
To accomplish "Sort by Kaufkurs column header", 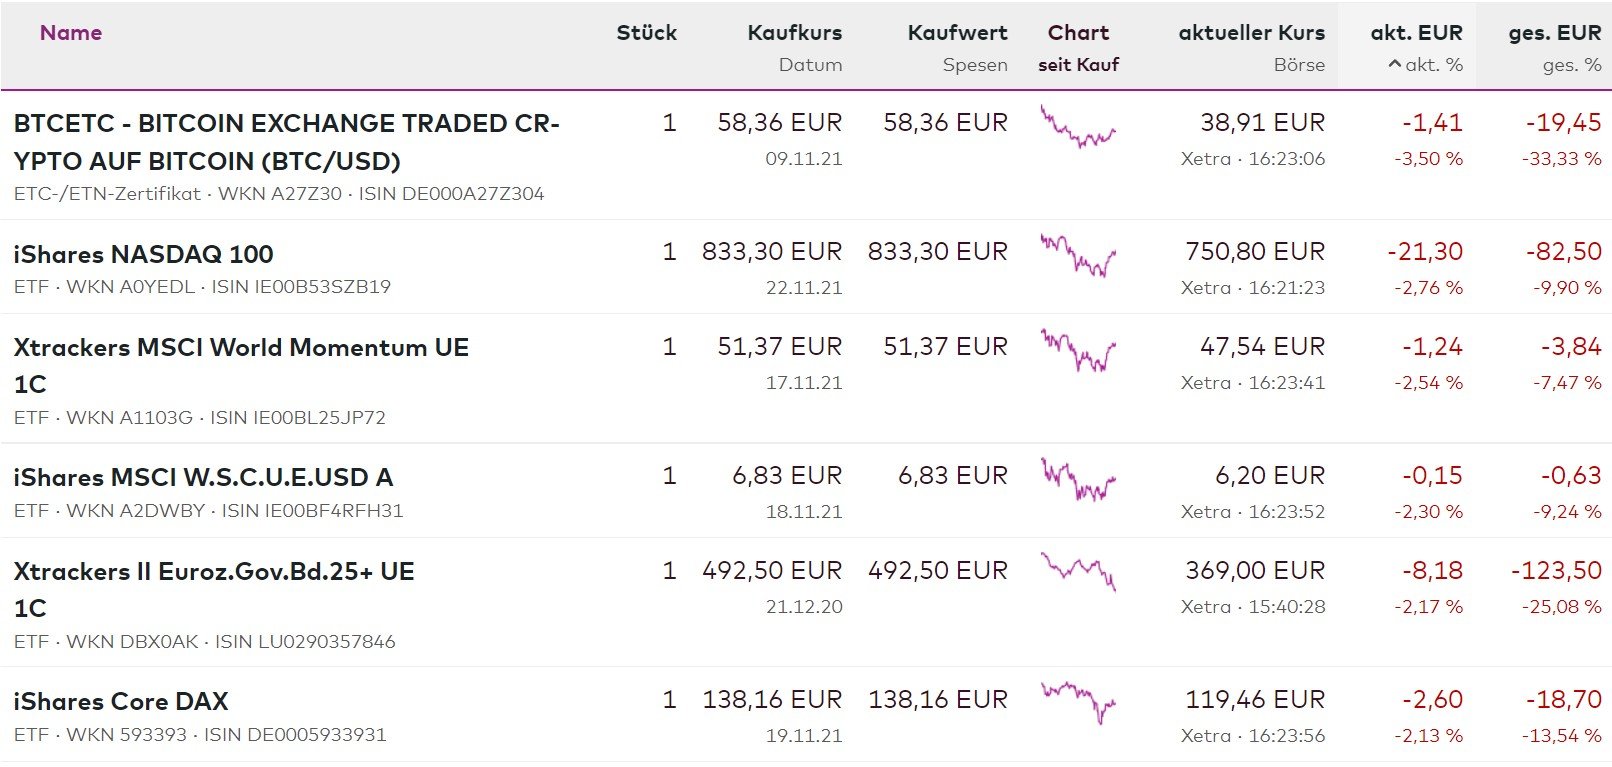I will pyautogui.click(x=794, y=33).
